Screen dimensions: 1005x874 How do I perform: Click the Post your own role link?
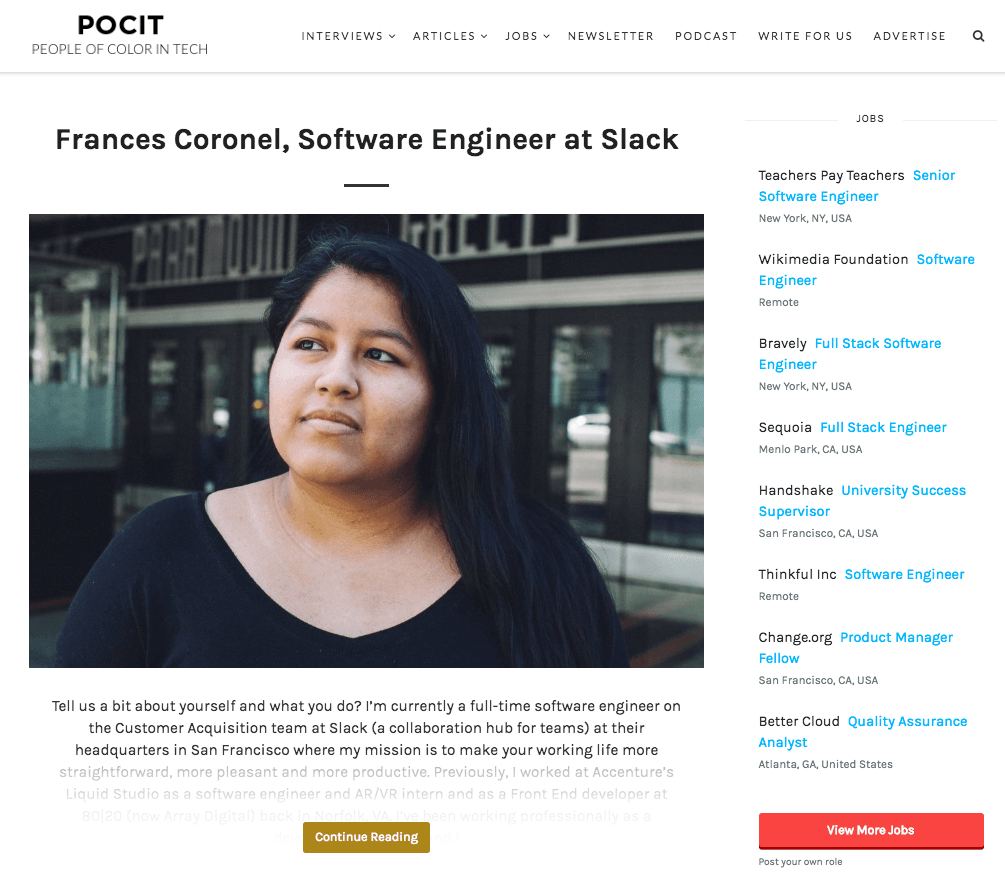800,862
